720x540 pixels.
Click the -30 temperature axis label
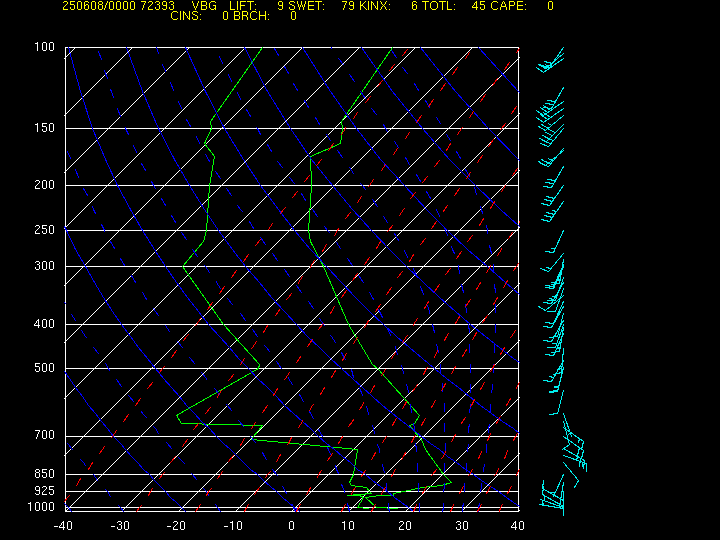coord(120,526)
